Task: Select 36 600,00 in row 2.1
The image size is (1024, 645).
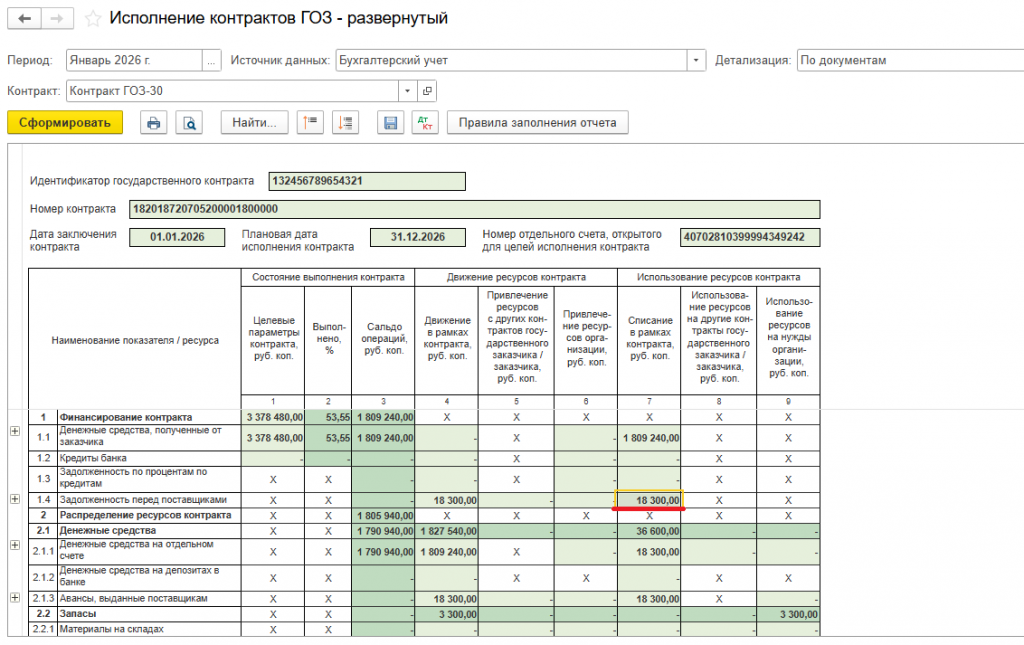Action: (x=649, y=531)
